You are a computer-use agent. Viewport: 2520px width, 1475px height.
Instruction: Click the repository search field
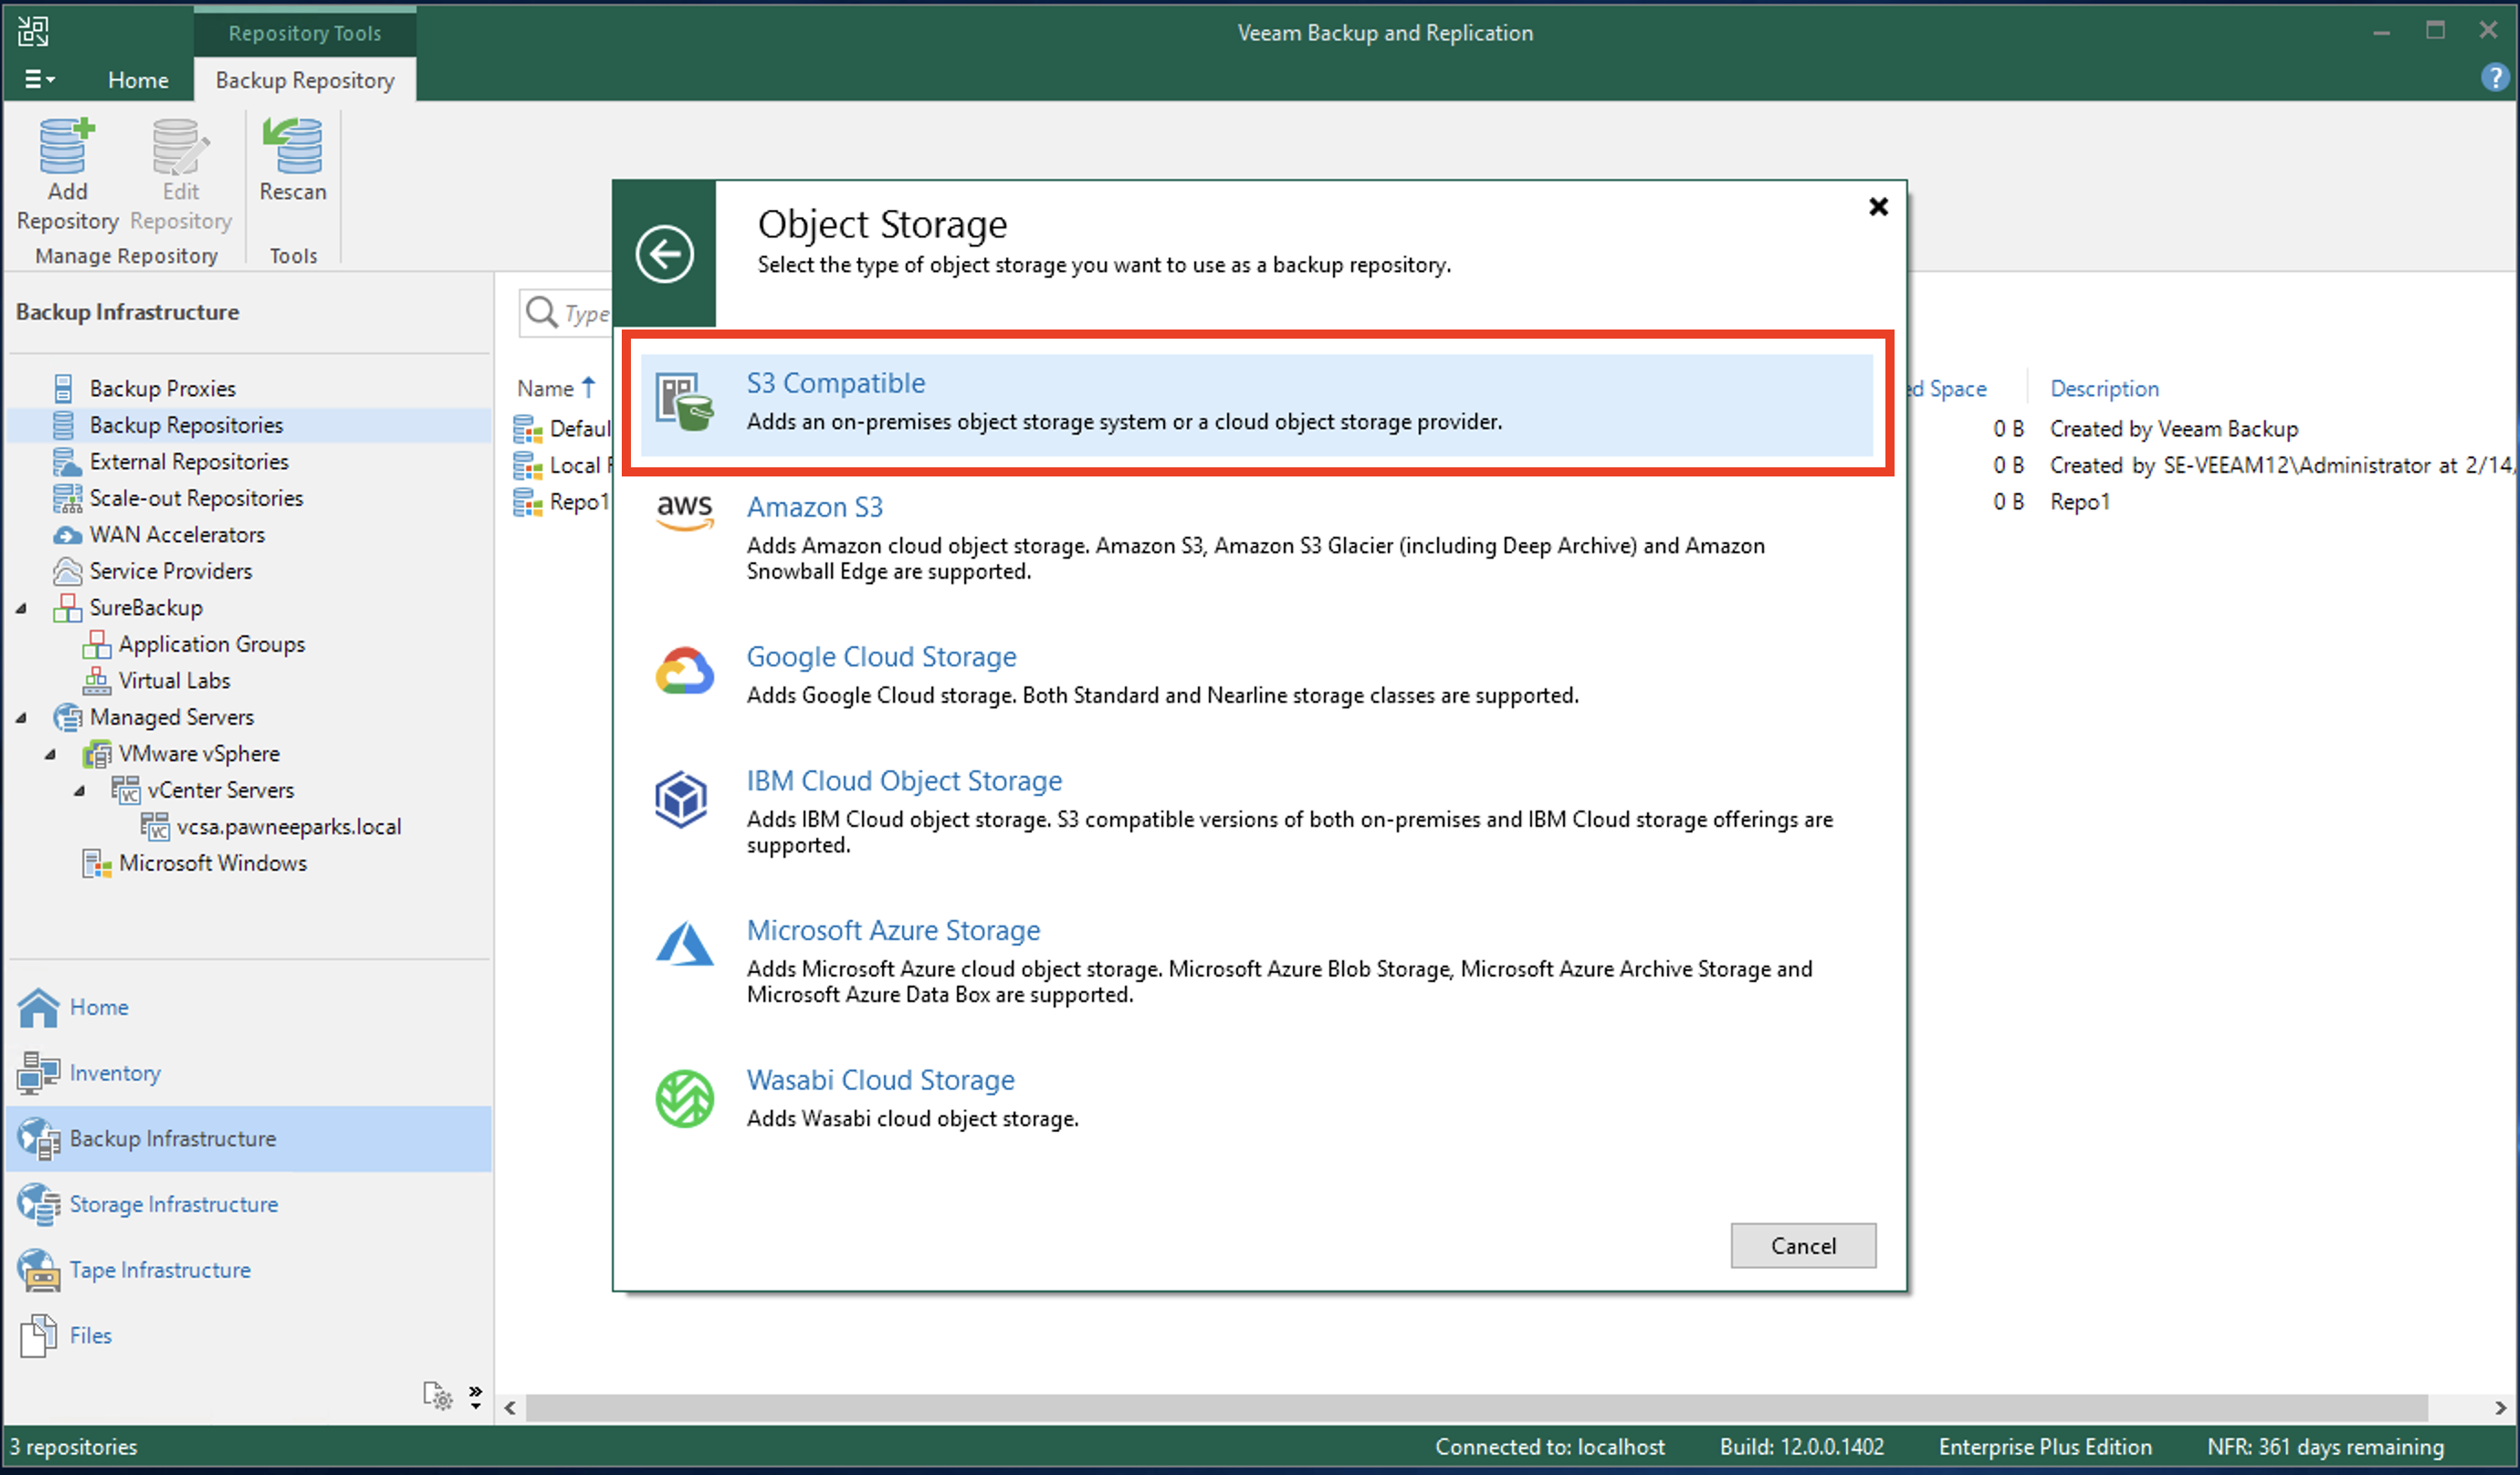tap(566, 313)
